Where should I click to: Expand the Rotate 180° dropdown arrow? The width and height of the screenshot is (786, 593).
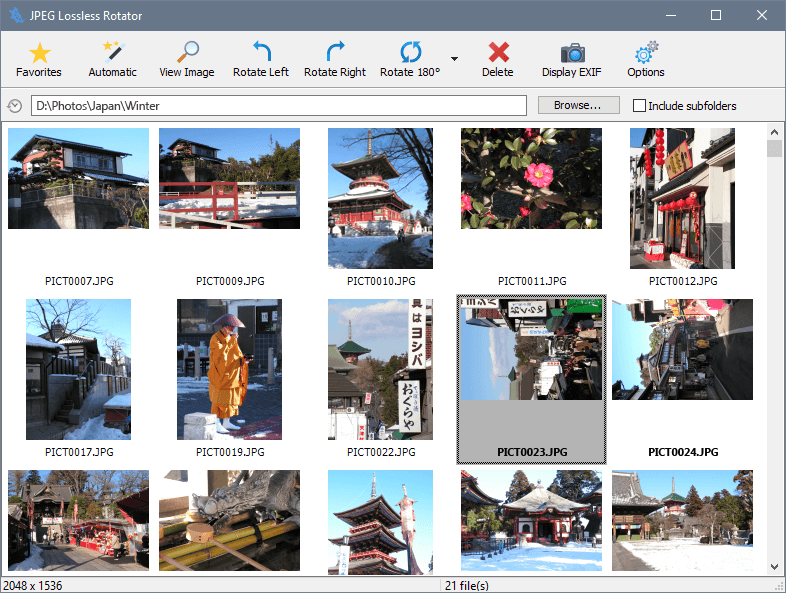(x=455, y=60)
